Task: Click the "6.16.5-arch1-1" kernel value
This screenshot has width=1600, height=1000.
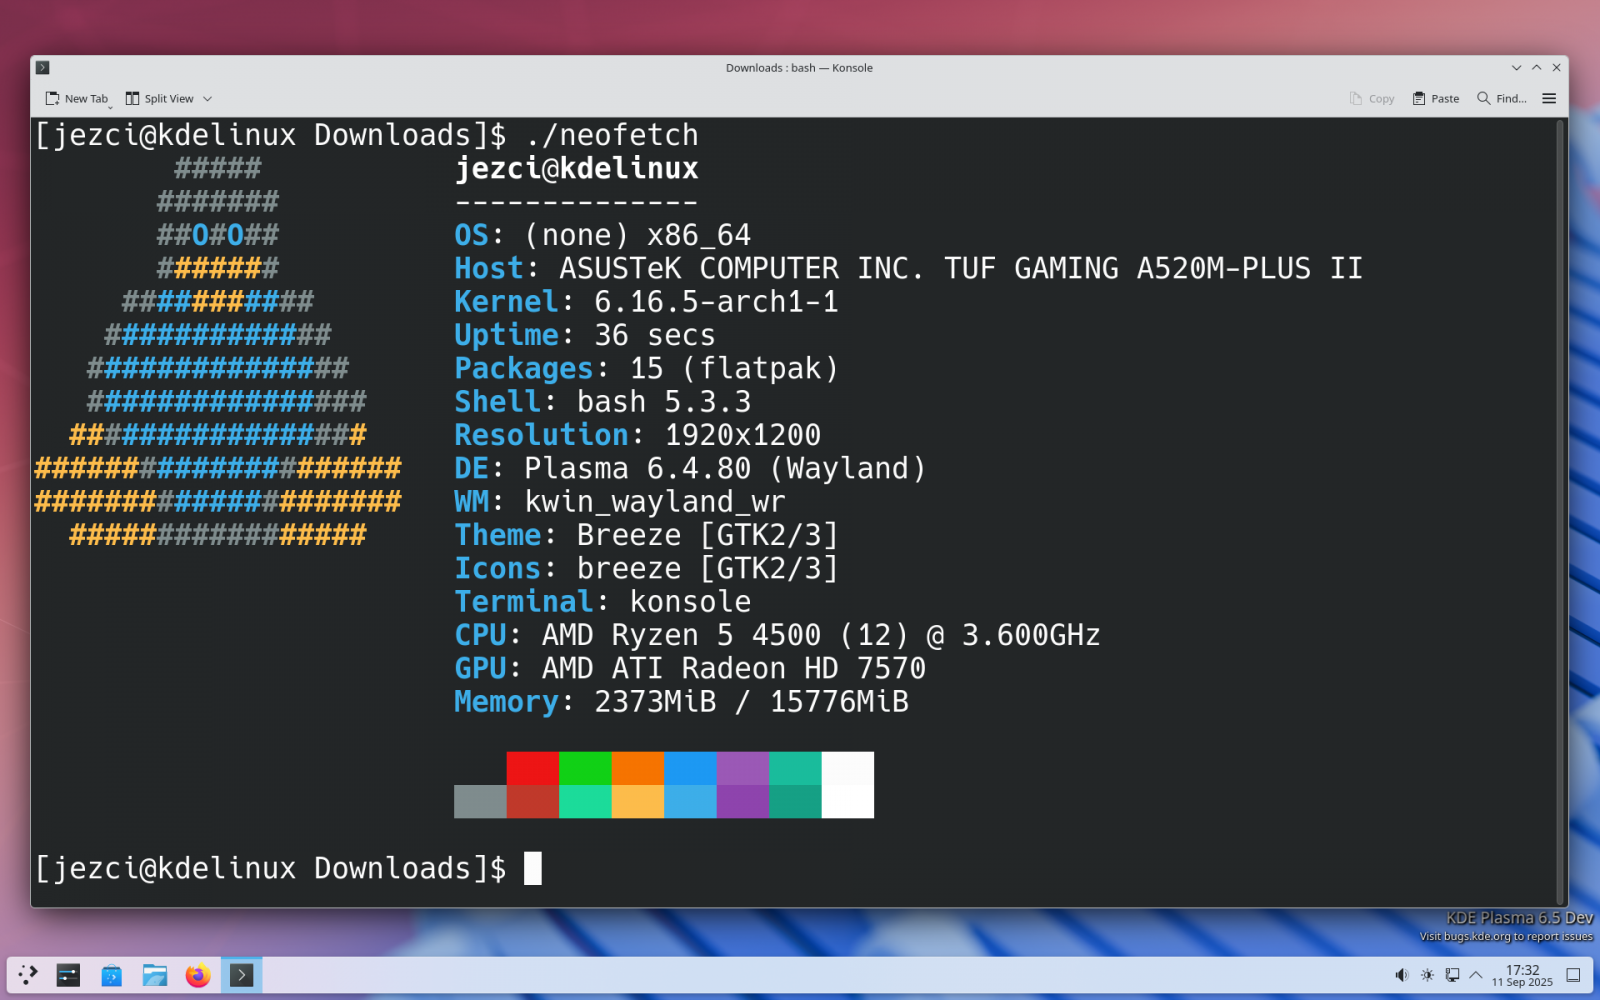Action: [x=716, y=301]
